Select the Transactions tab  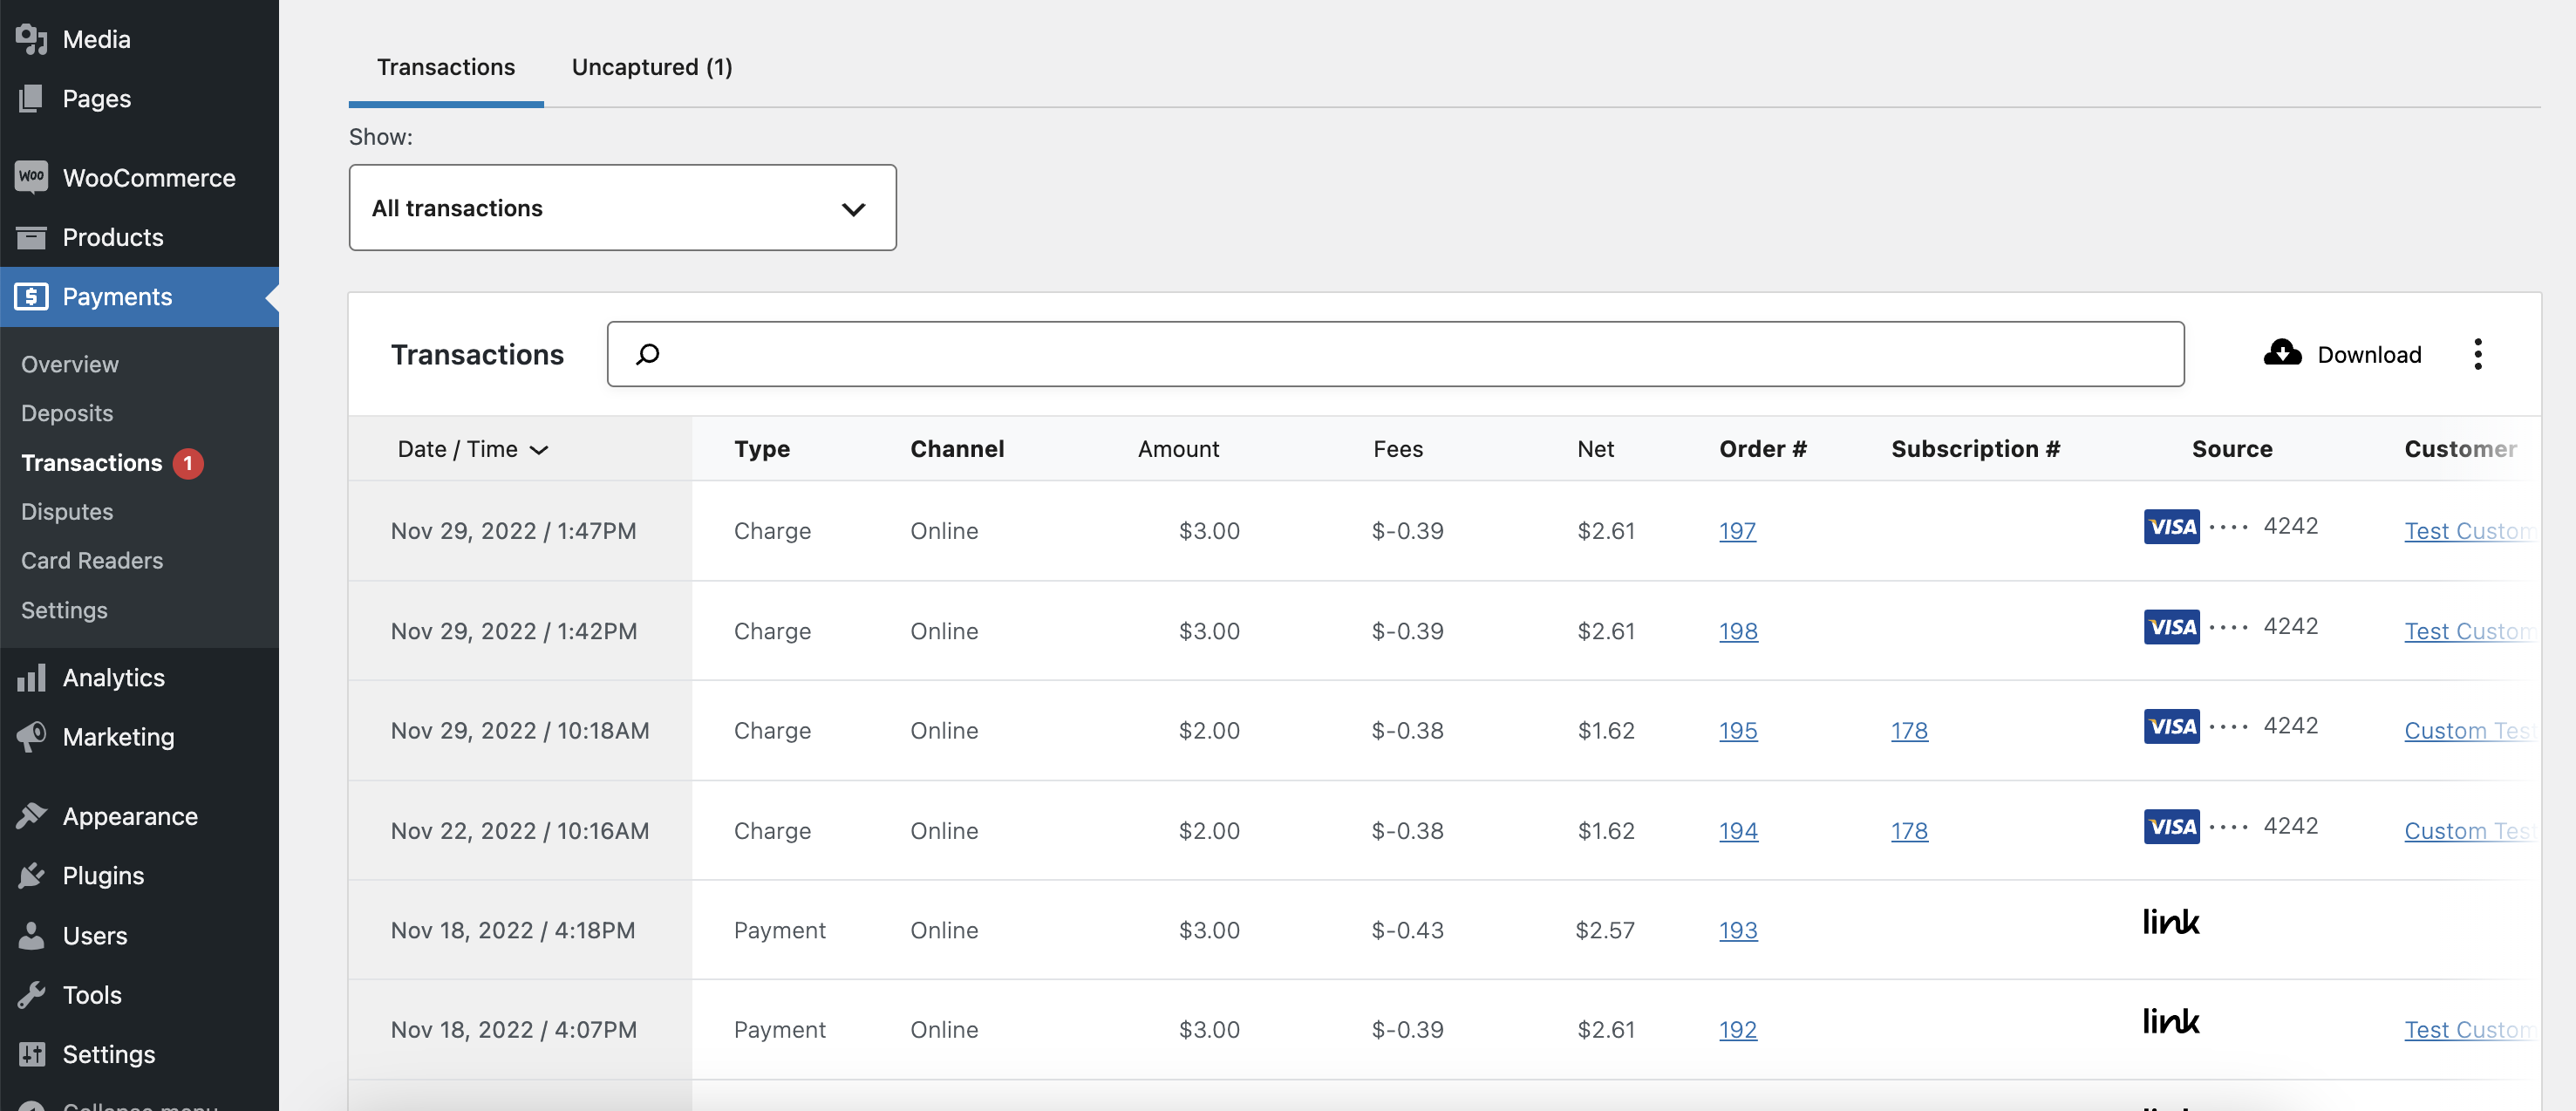click(x=446, y=67)
